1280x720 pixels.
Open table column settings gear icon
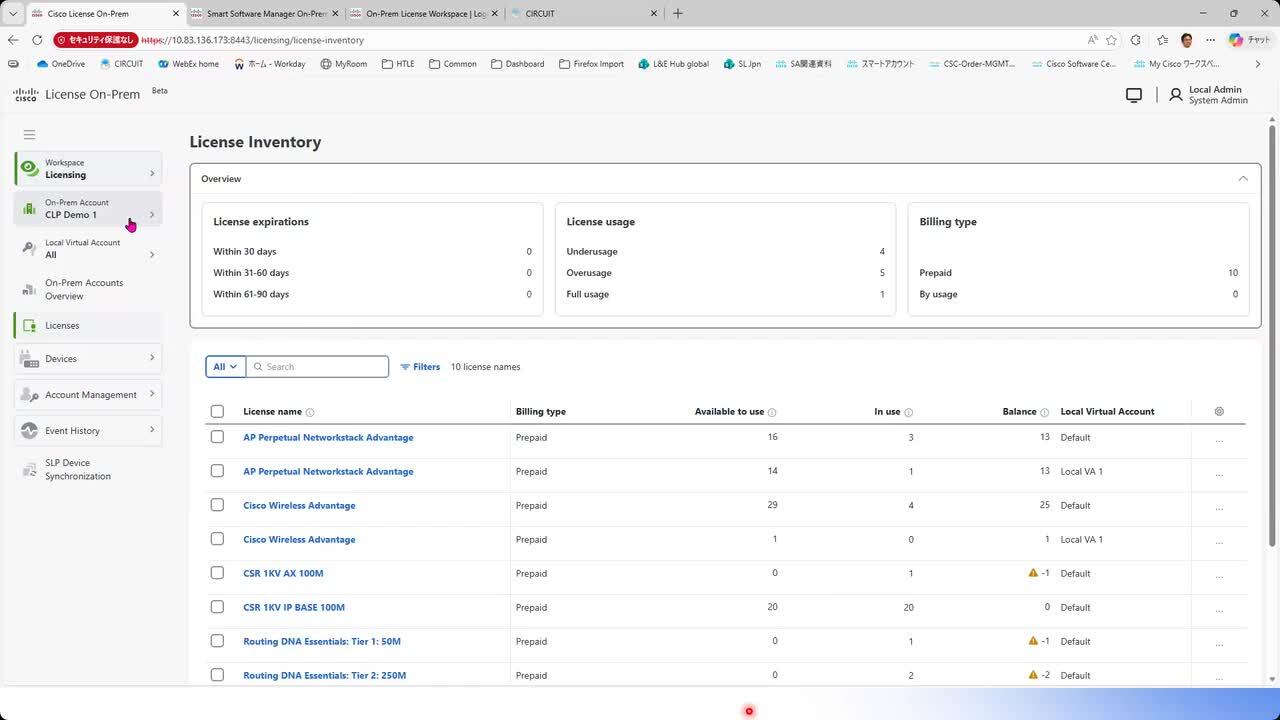1218,412
